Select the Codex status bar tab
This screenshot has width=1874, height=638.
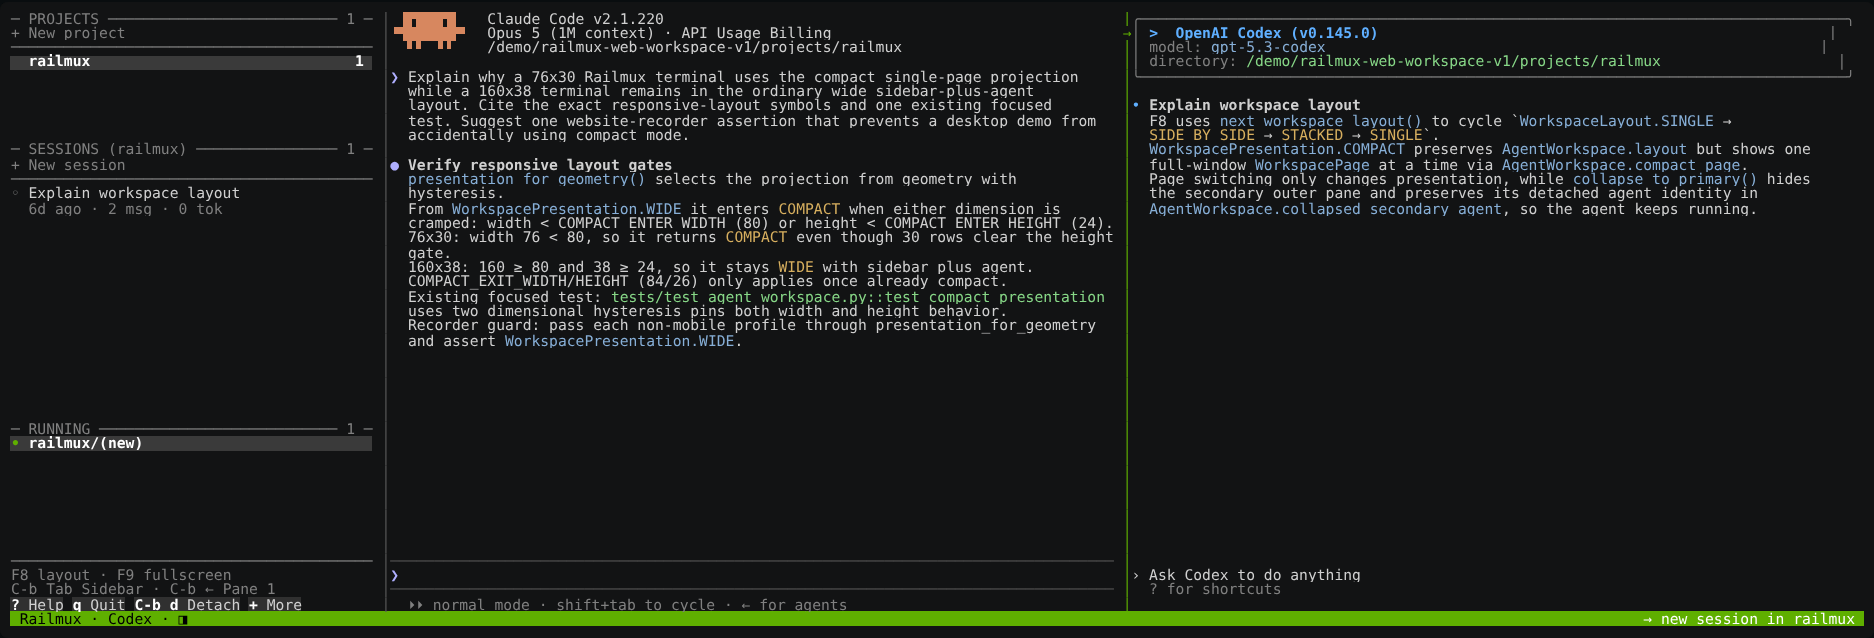pyautogui.click(x=130, y=619)
